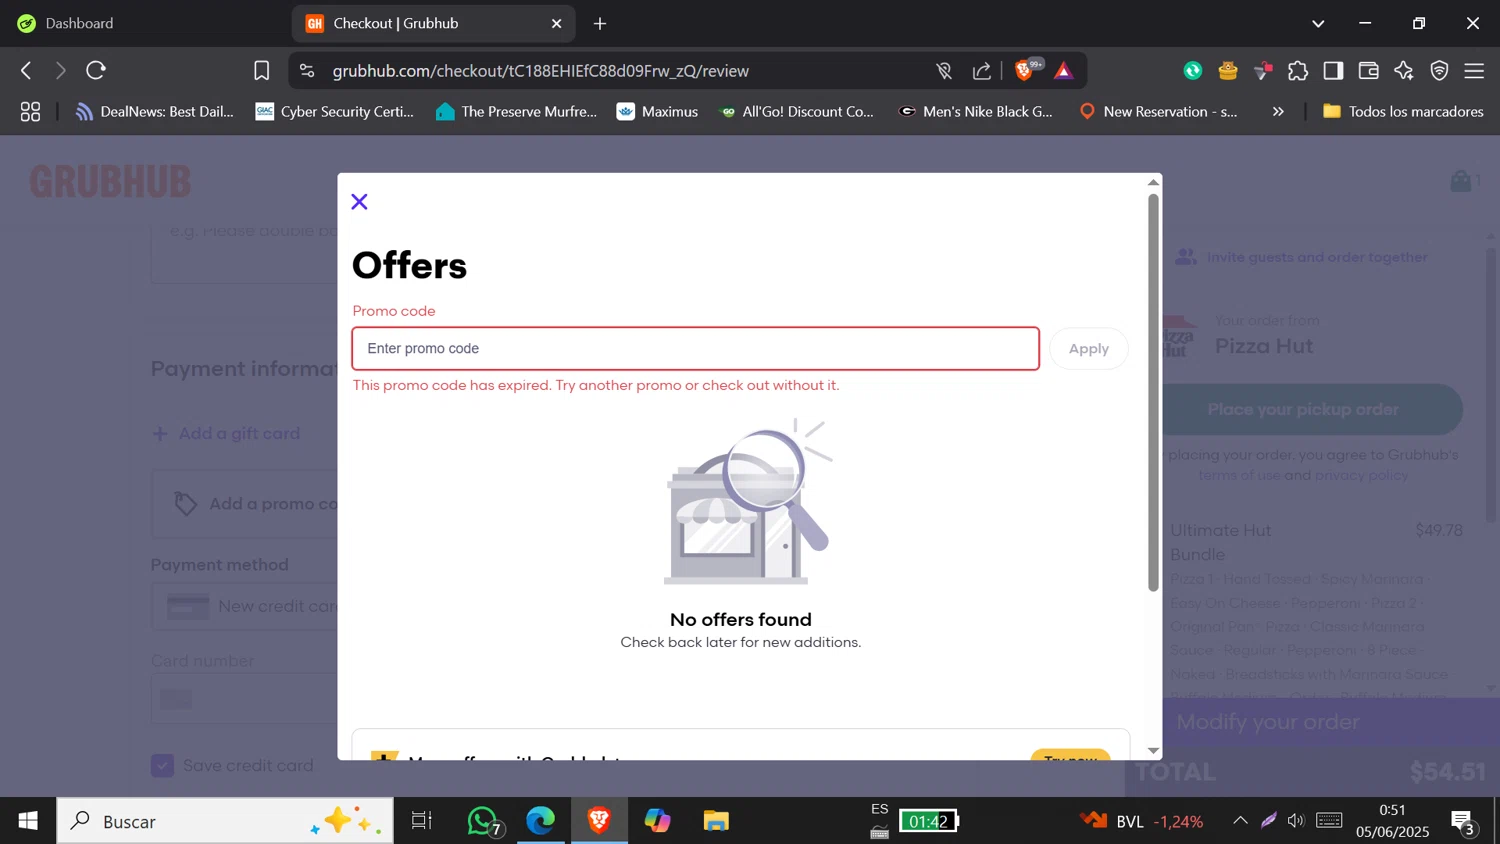Open Brave Rewards triangle icon

pyautogui.click(x=1064, y=71)
